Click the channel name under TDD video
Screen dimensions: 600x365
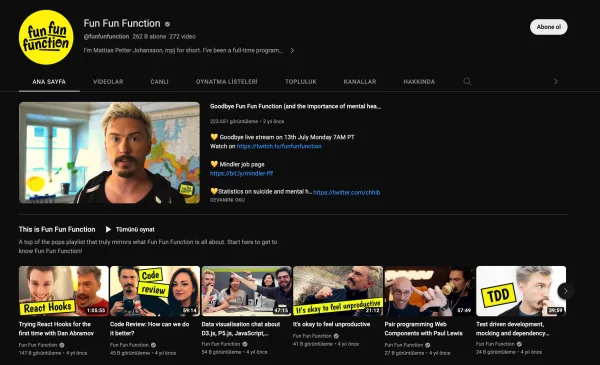[x=495, y=344]
